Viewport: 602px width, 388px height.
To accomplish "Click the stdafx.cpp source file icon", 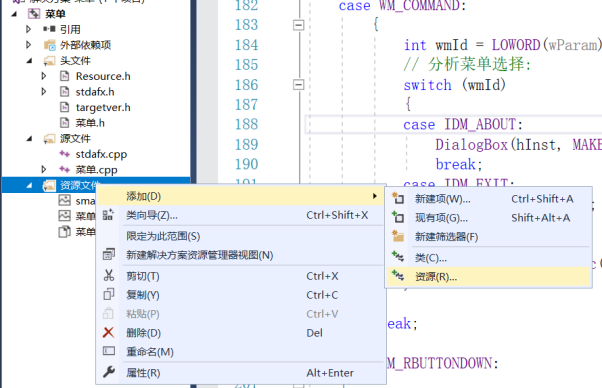I will (64, 154).
